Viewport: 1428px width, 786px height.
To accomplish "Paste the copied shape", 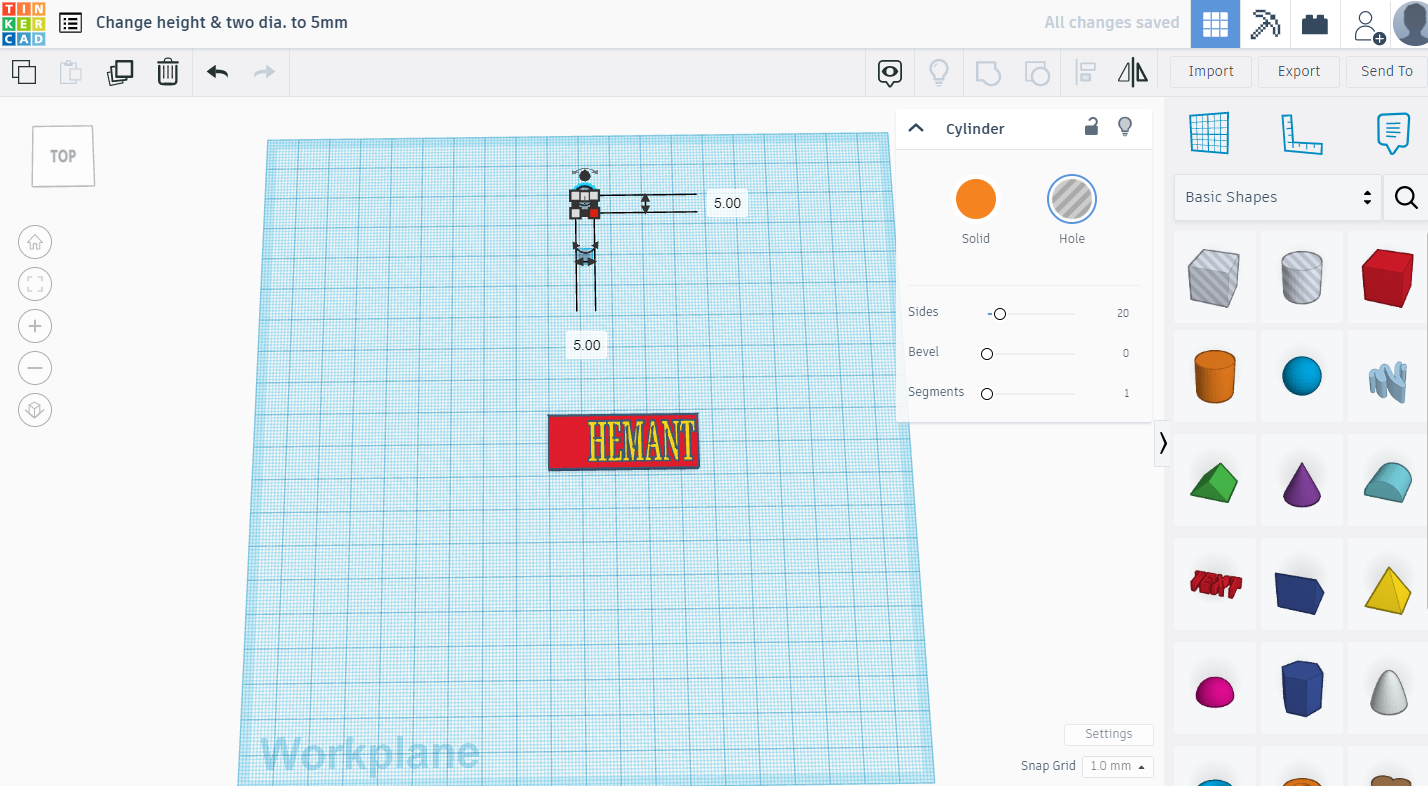I will [x=71, y=72].
